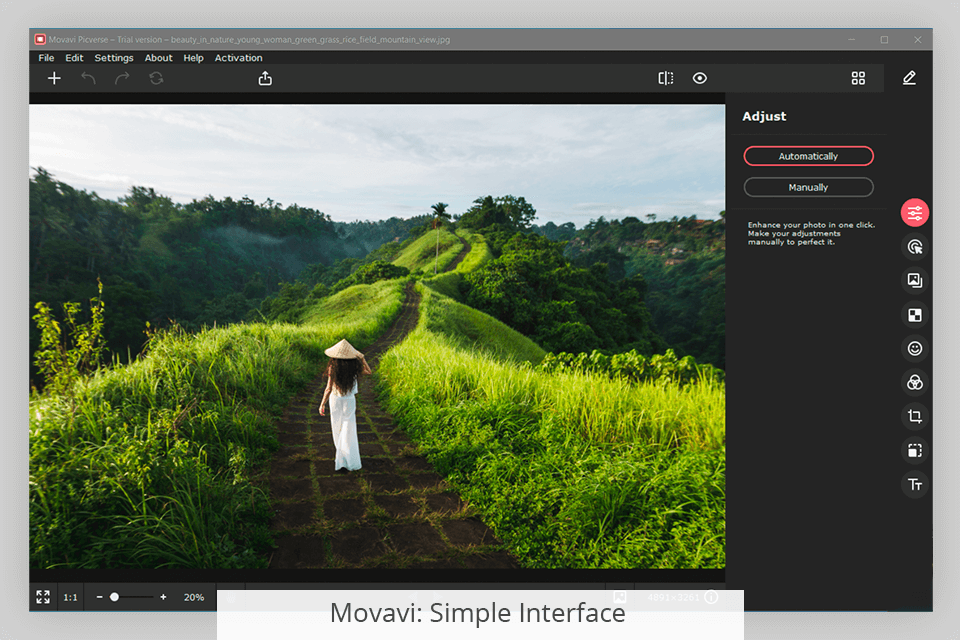Click the 20% zoom value
Viewport: 960px width, 640px height.
pos(194,597)
